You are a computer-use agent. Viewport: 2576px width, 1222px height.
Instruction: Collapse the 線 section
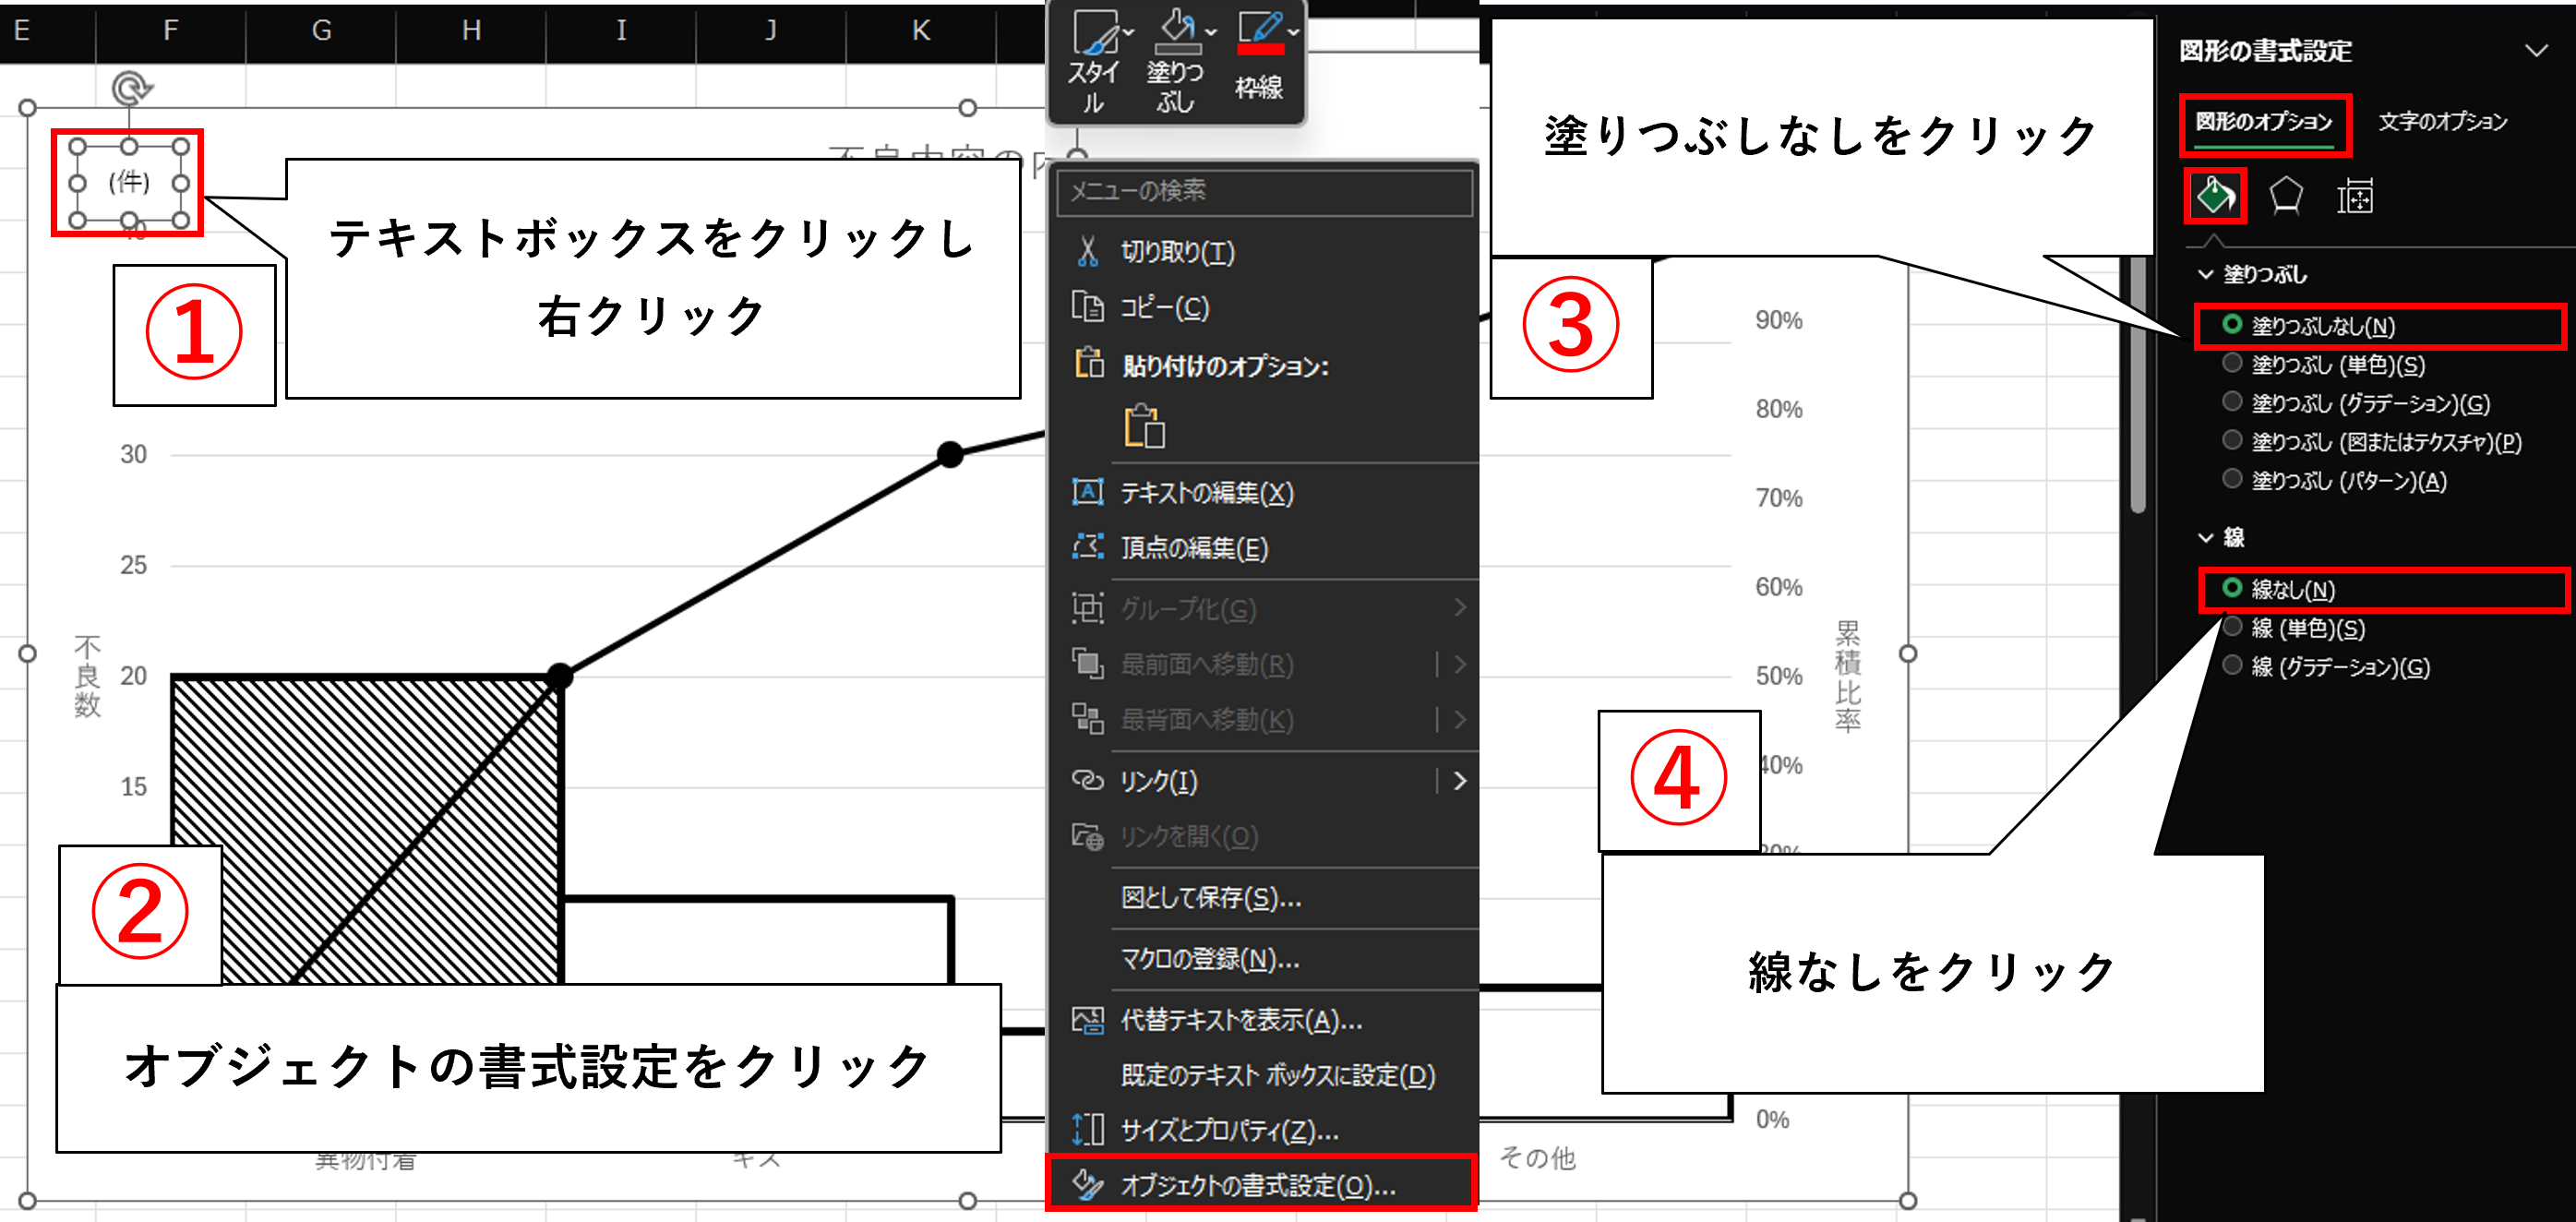click(2205, 538)
